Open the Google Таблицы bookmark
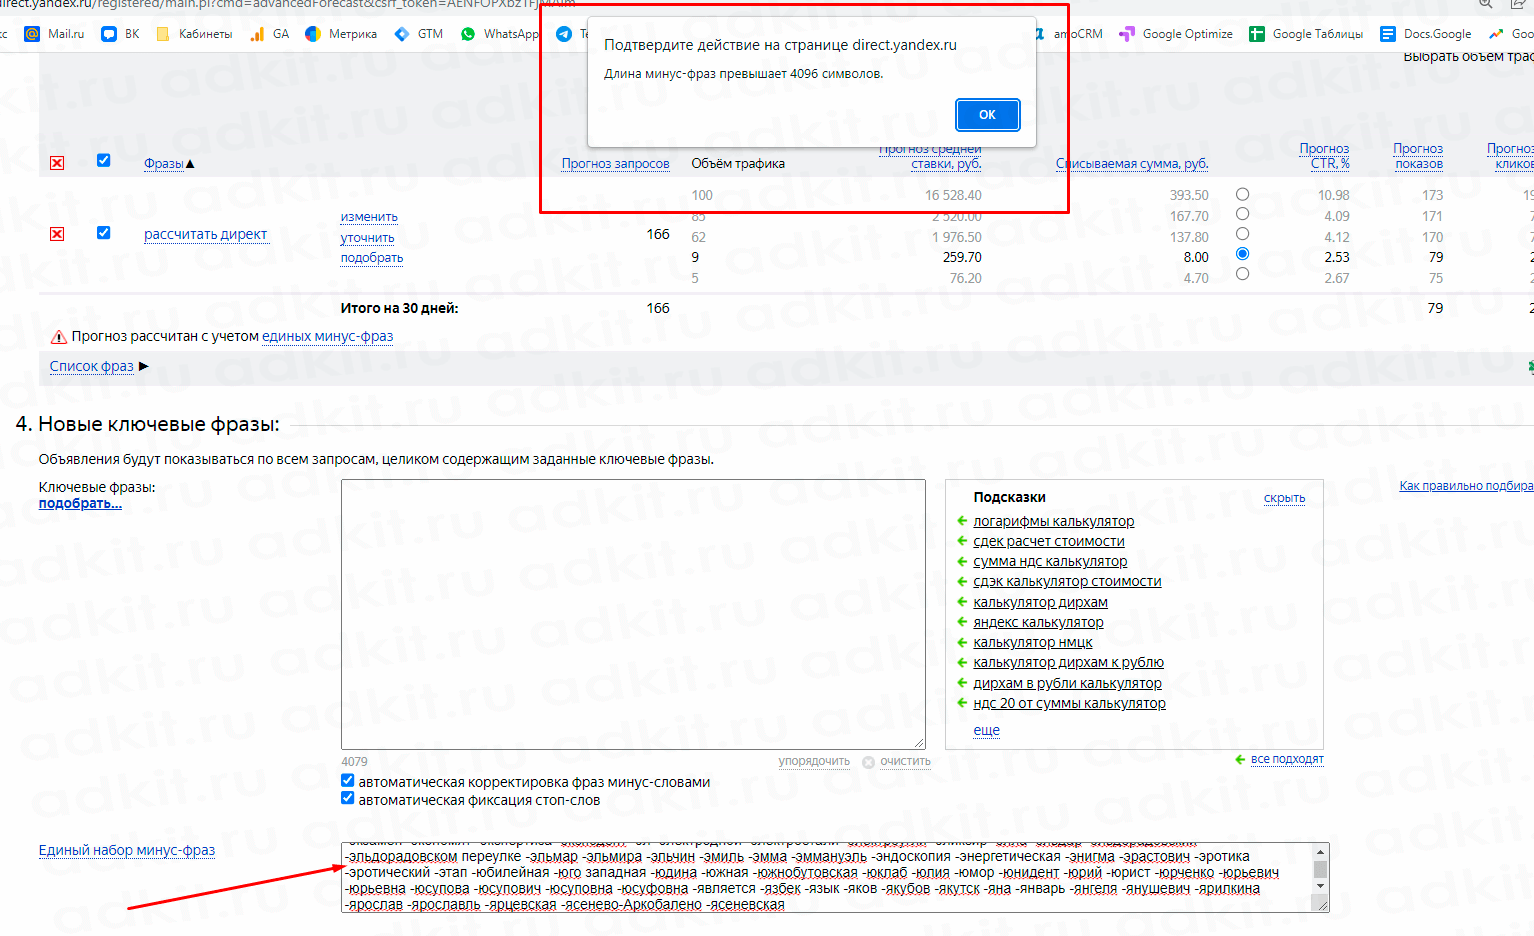The height and width of the screenshot is (936, 1534). click(1306, 34)
